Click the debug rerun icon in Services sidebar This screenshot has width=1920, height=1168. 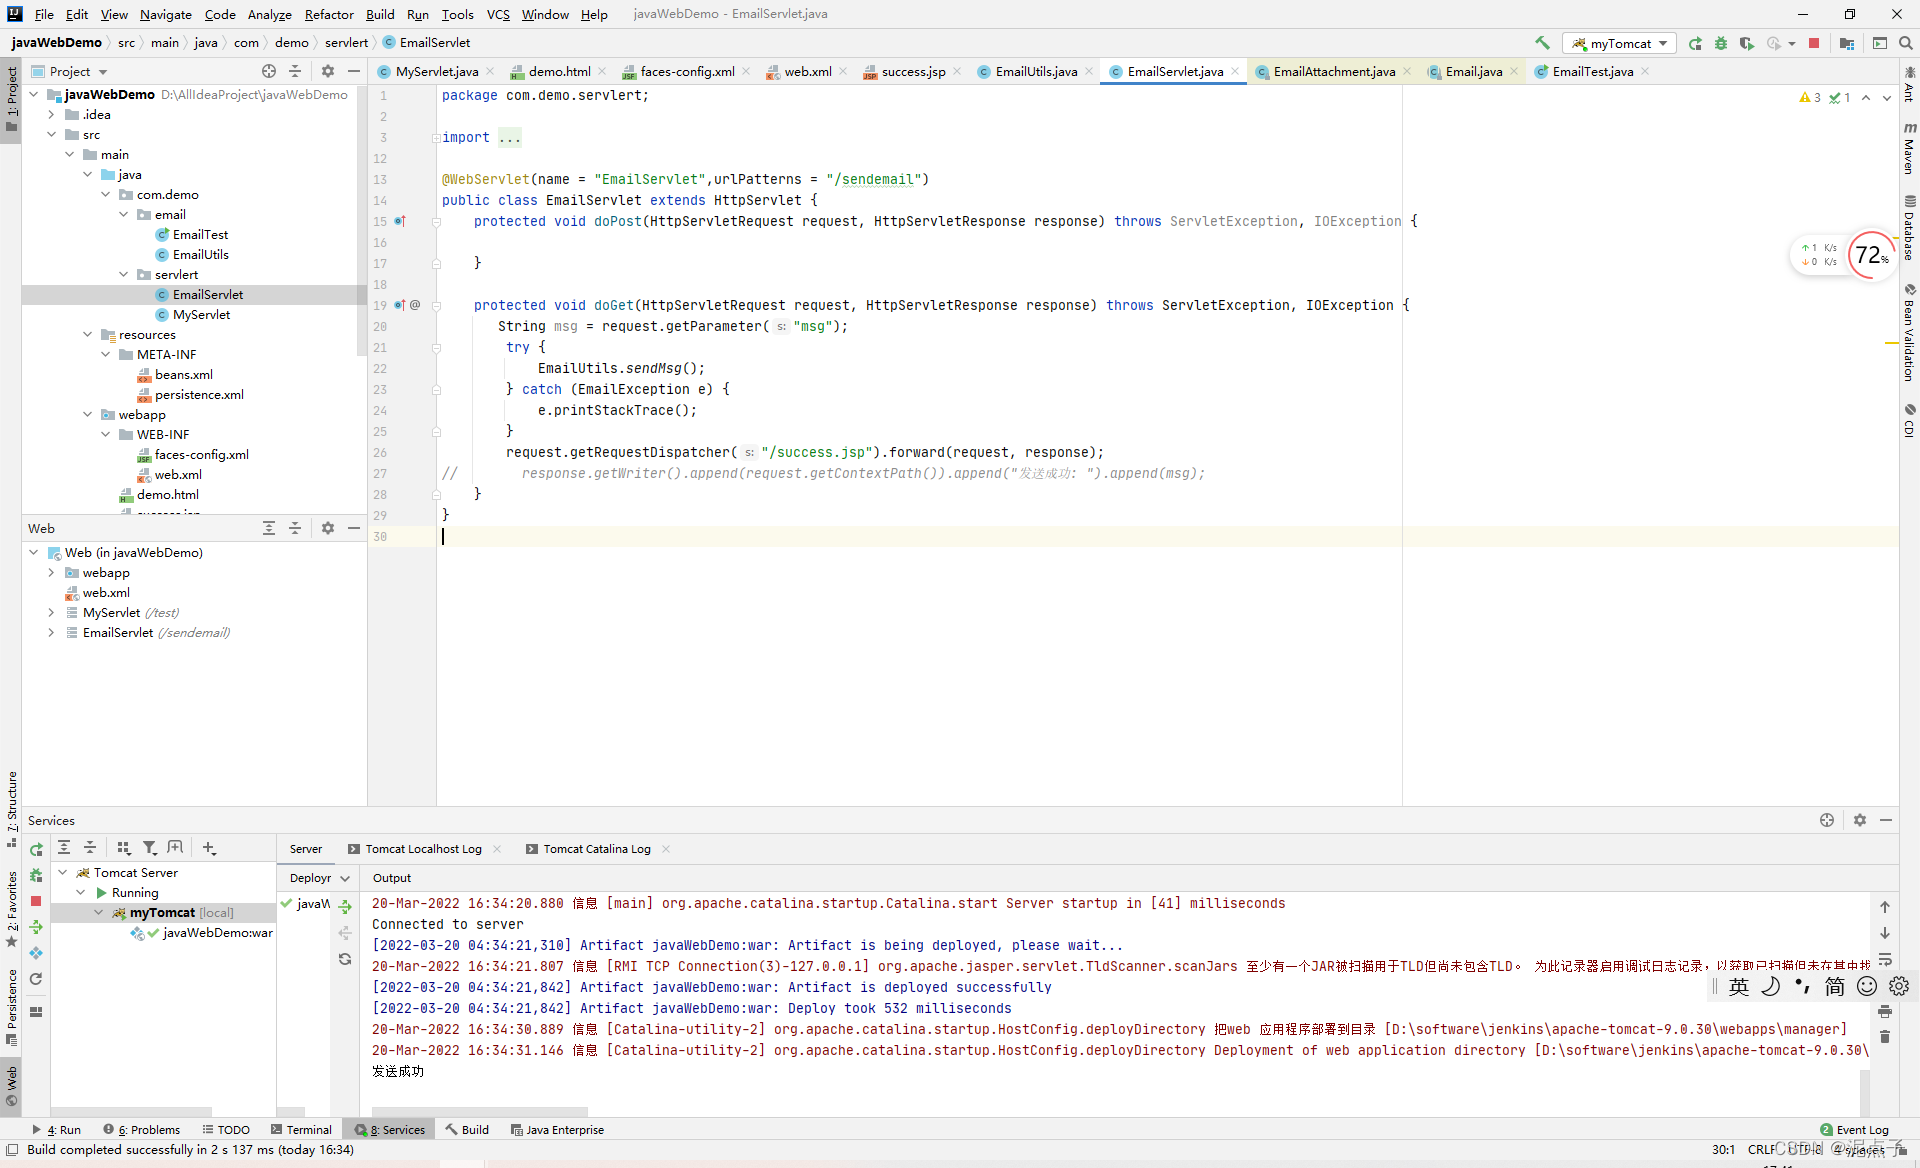pyautogui.click(x=36, y=875)
